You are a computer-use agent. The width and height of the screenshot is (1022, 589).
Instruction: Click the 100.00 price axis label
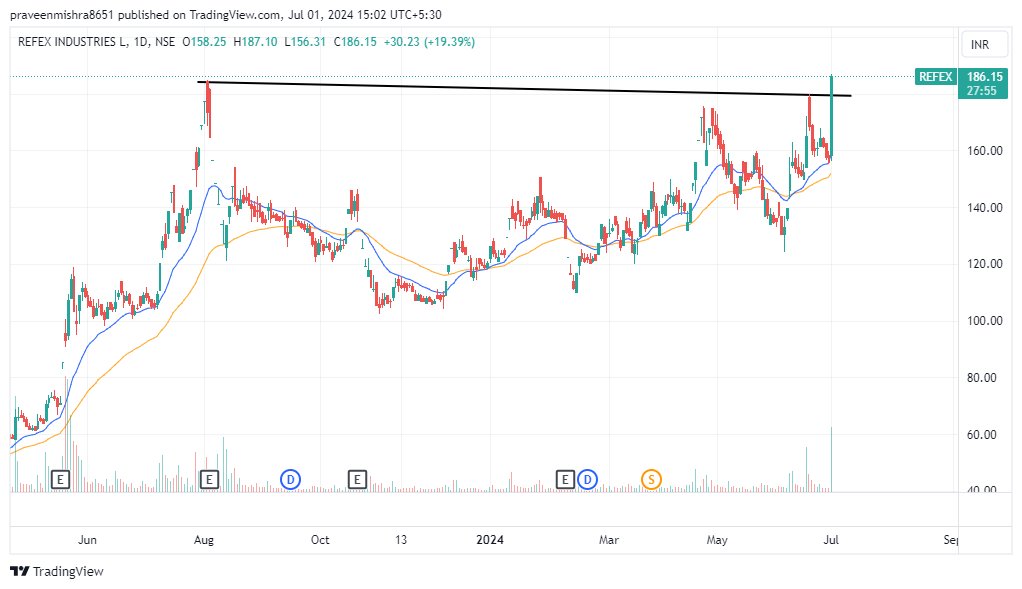pos(984,321)
